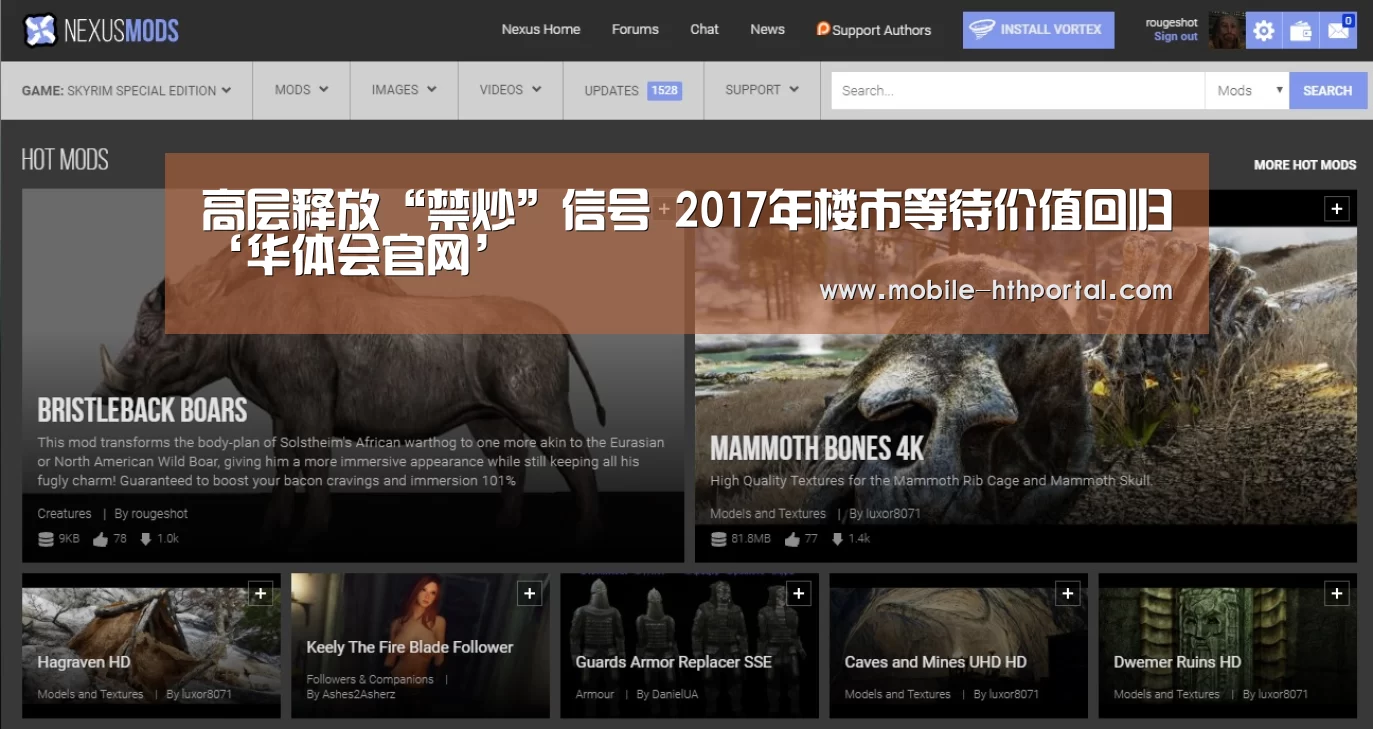Click the Mammoth Bones 4K description text

tap(931, 481)
